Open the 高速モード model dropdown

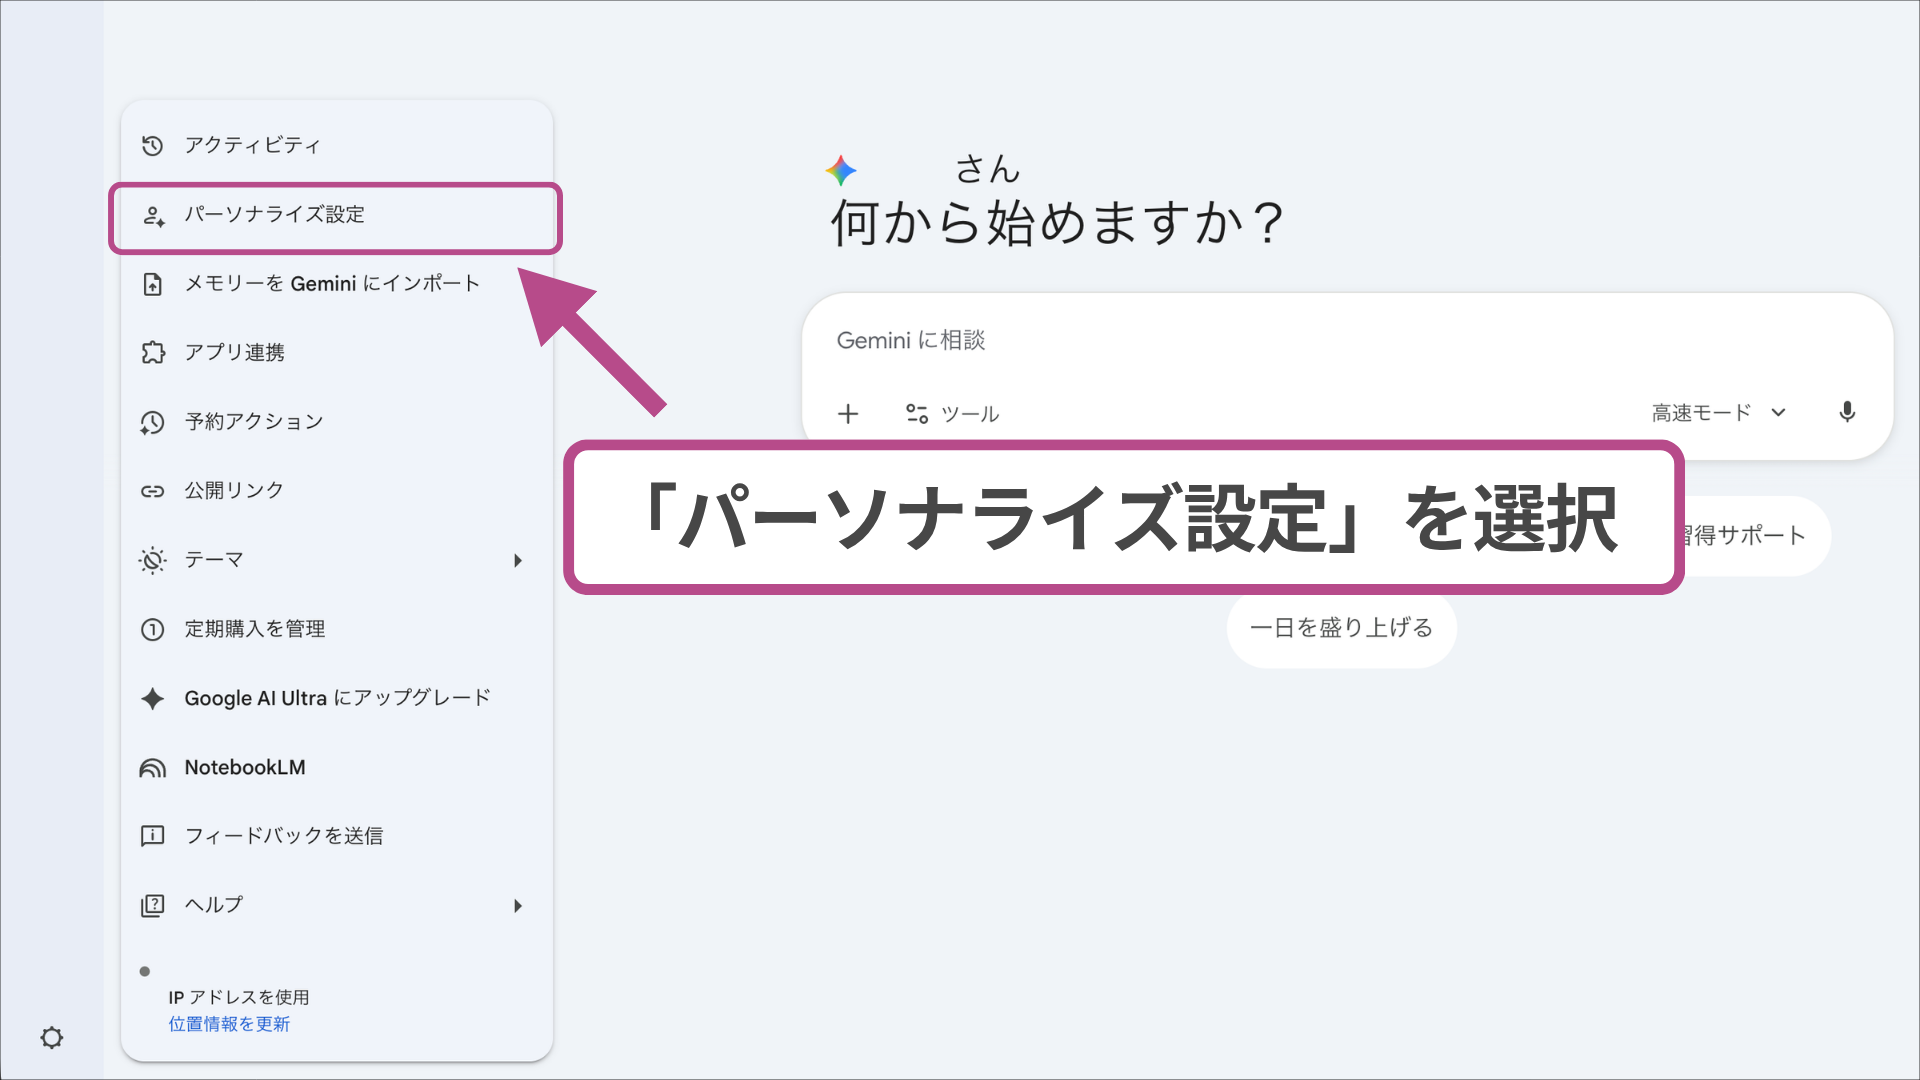tap(1719, 413)
